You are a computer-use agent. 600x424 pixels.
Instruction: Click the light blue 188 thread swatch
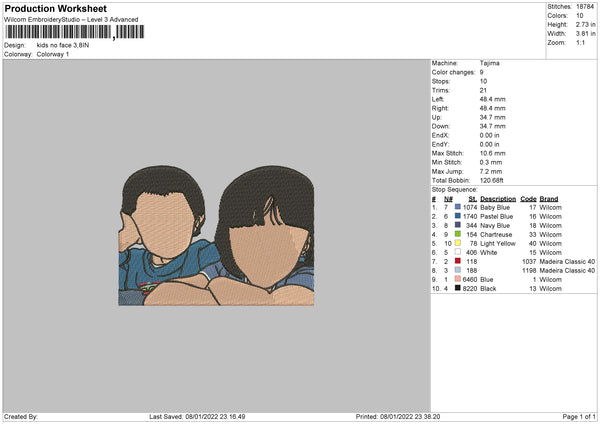[458, 270]
